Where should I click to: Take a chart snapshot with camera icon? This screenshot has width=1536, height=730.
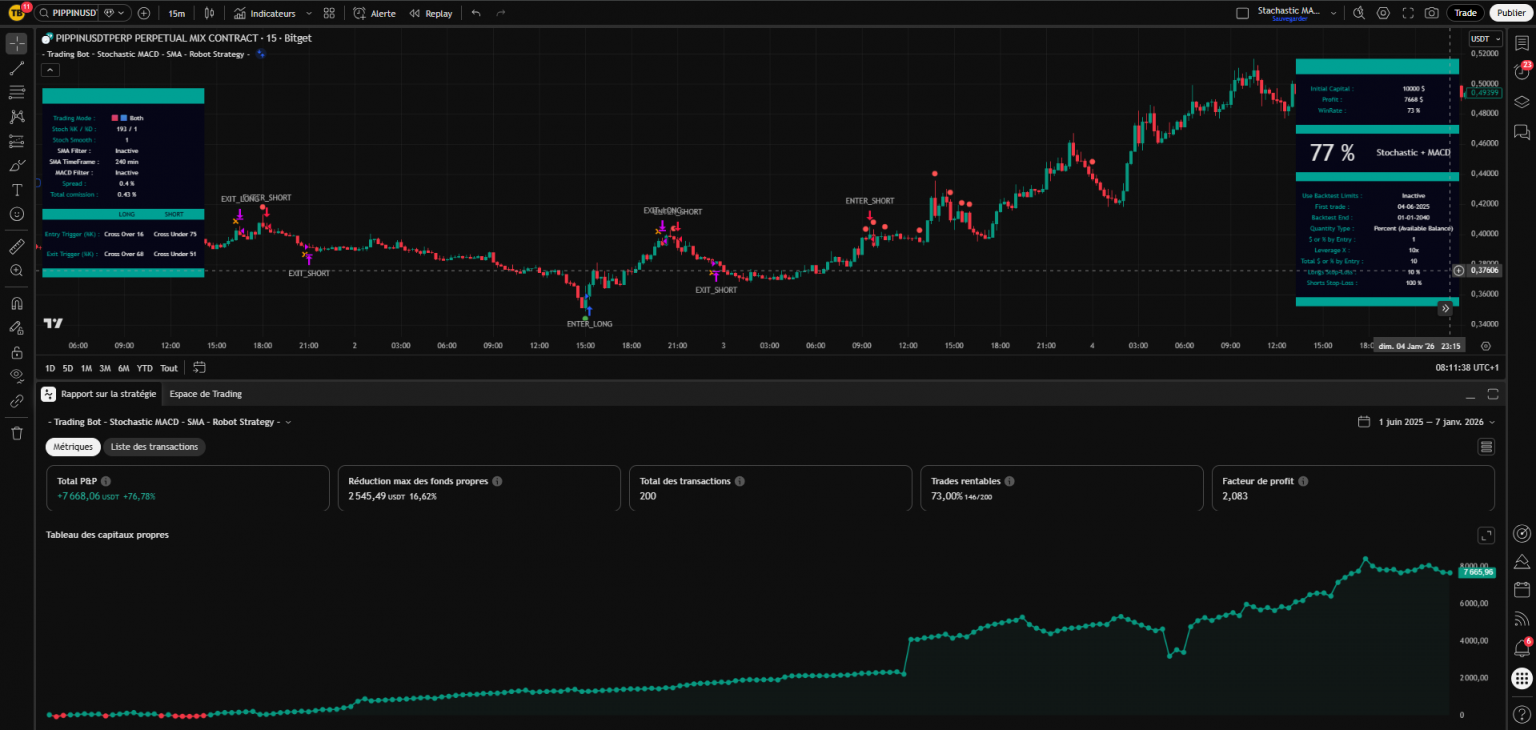pos(1432,13)
